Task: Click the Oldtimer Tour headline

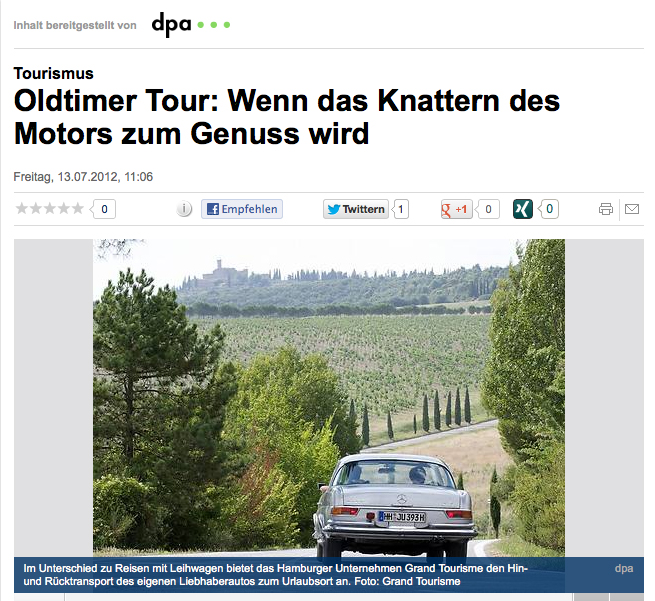Action: 287,117
